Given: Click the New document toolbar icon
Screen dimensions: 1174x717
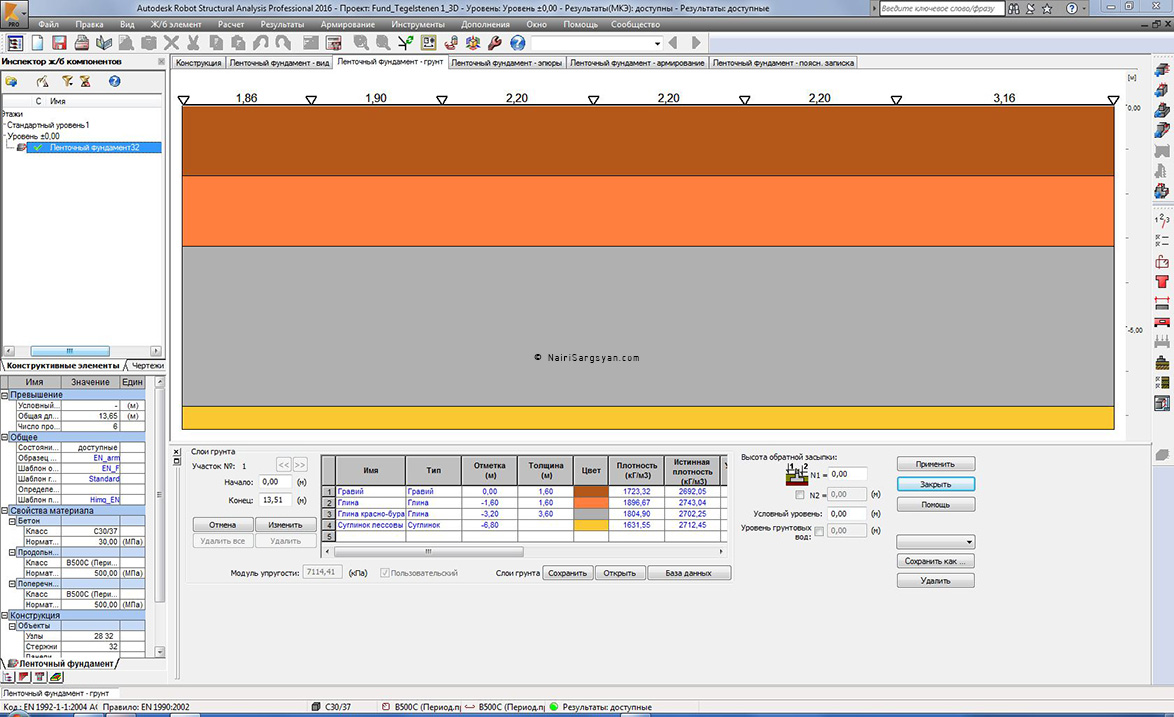Looking at the screenshot, I should 37,43.
